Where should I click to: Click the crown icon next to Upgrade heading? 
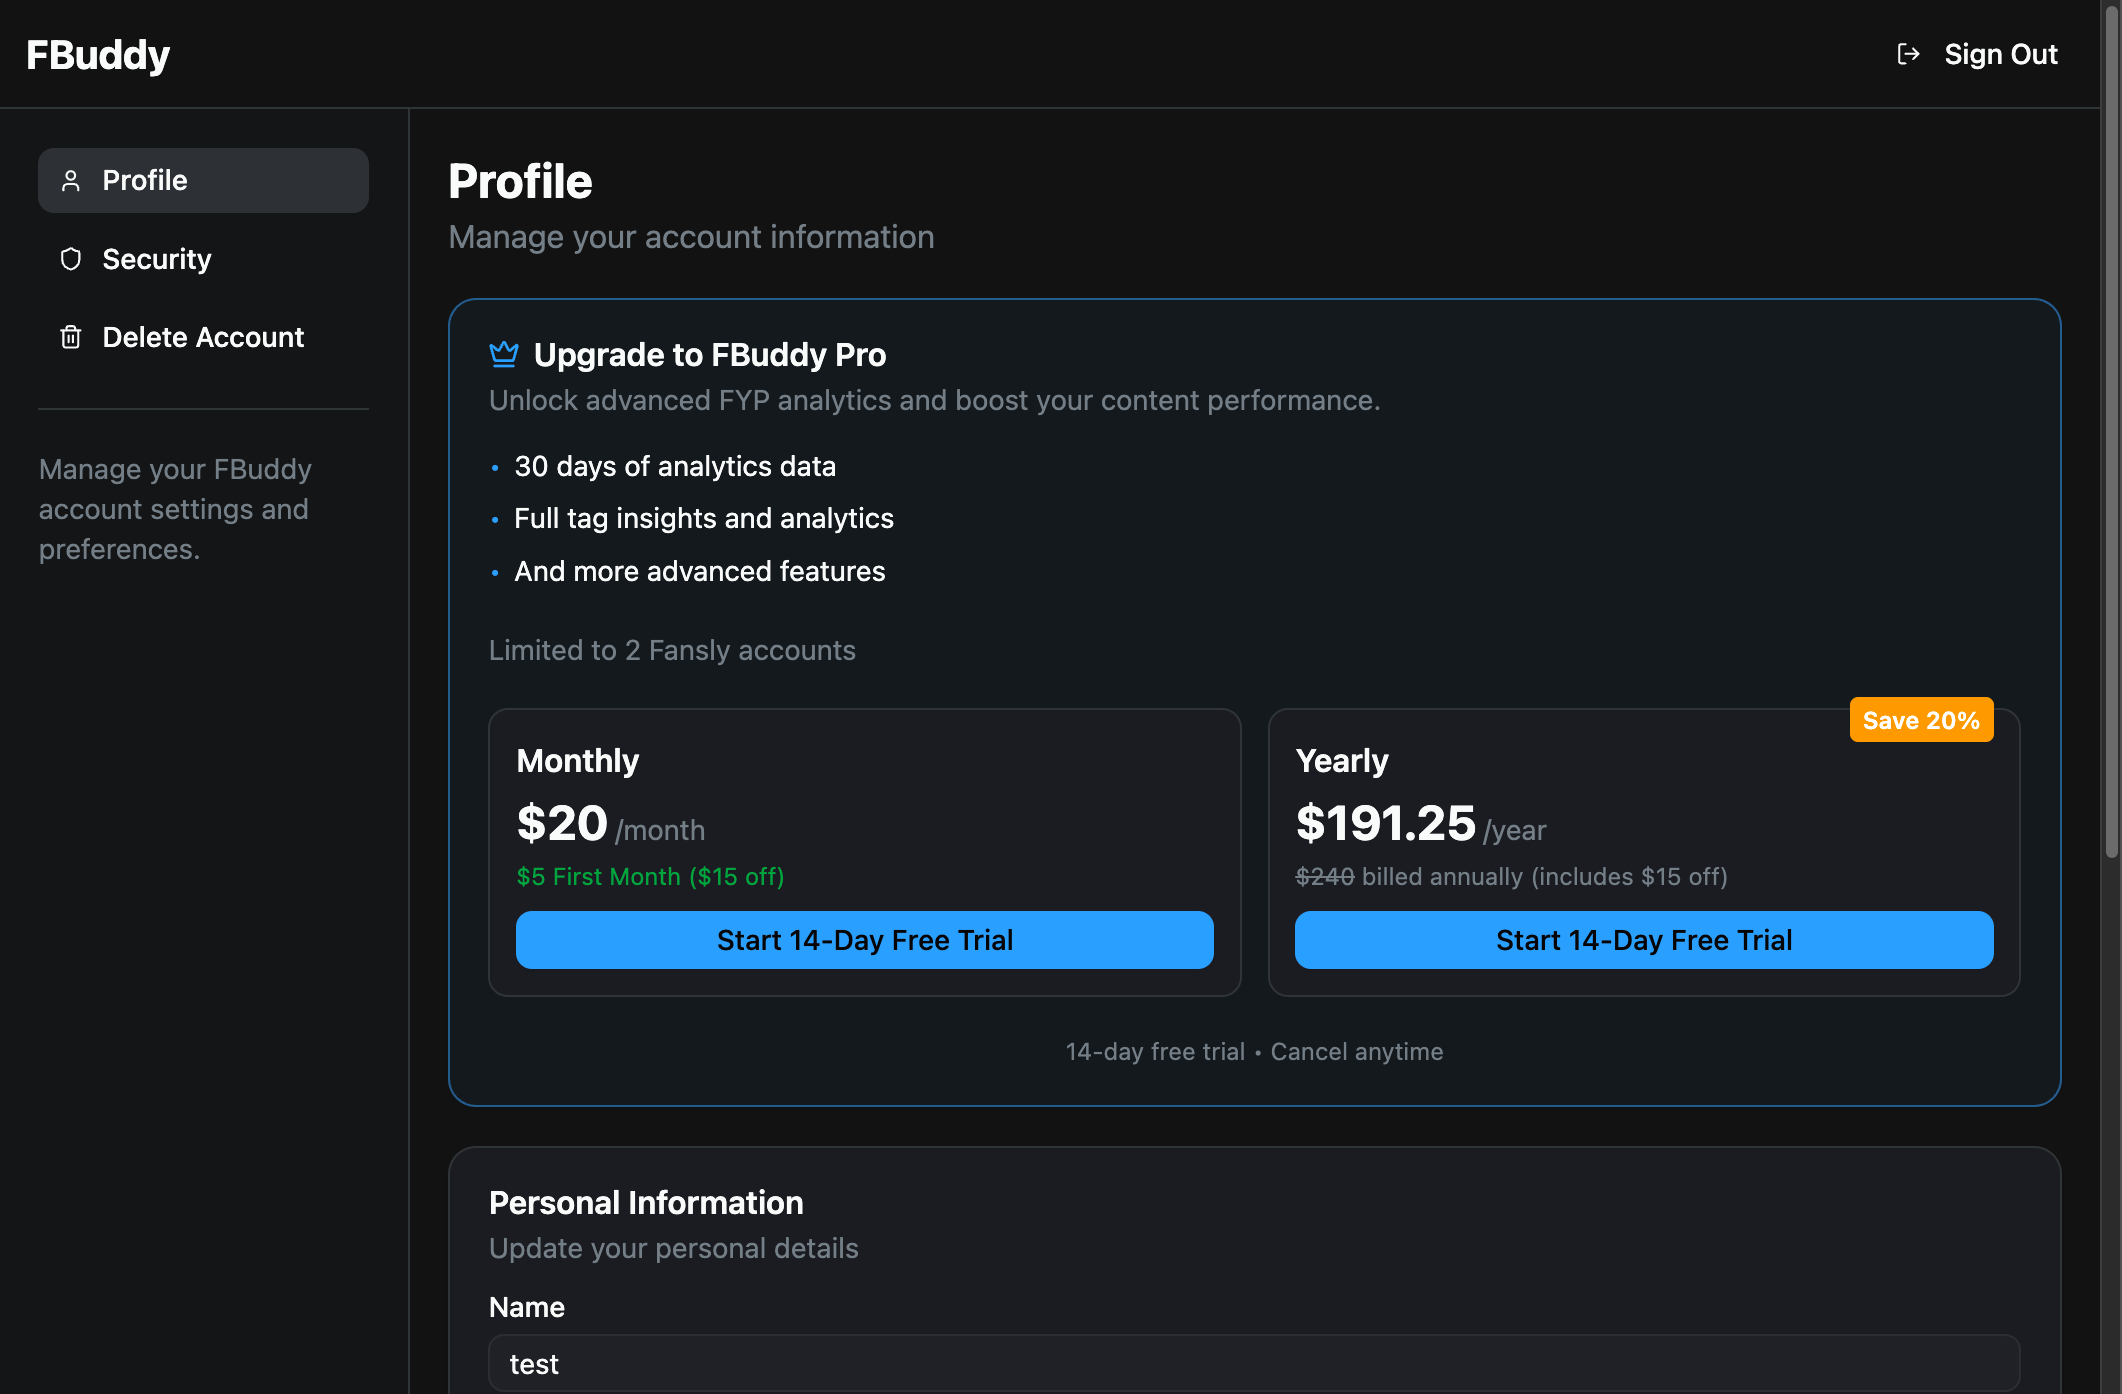(504, 353)
